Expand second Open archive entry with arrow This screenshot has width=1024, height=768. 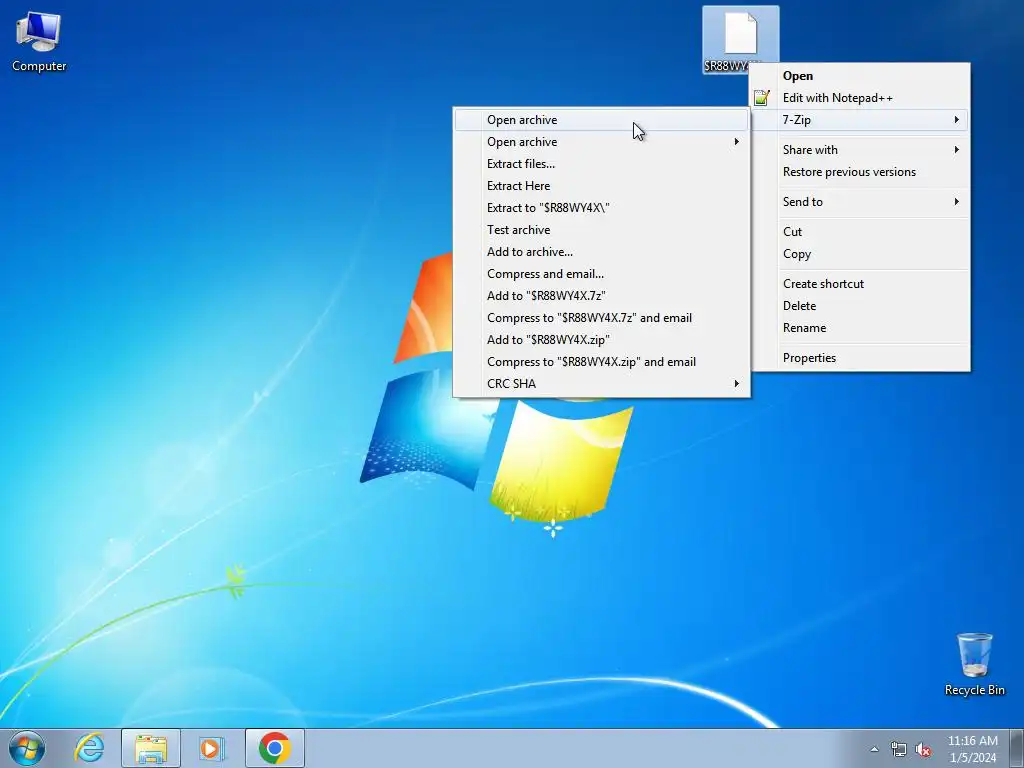click(601, 142)
